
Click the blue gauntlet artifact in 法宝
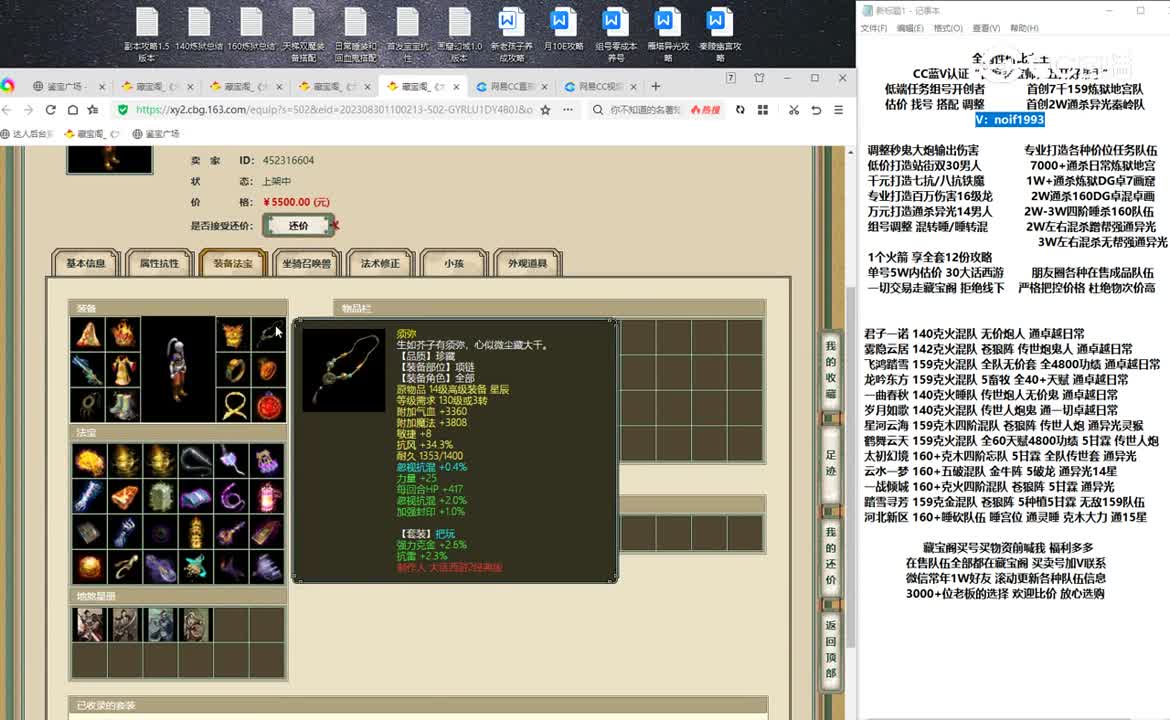pyautogui.click(x=124, y=531)
